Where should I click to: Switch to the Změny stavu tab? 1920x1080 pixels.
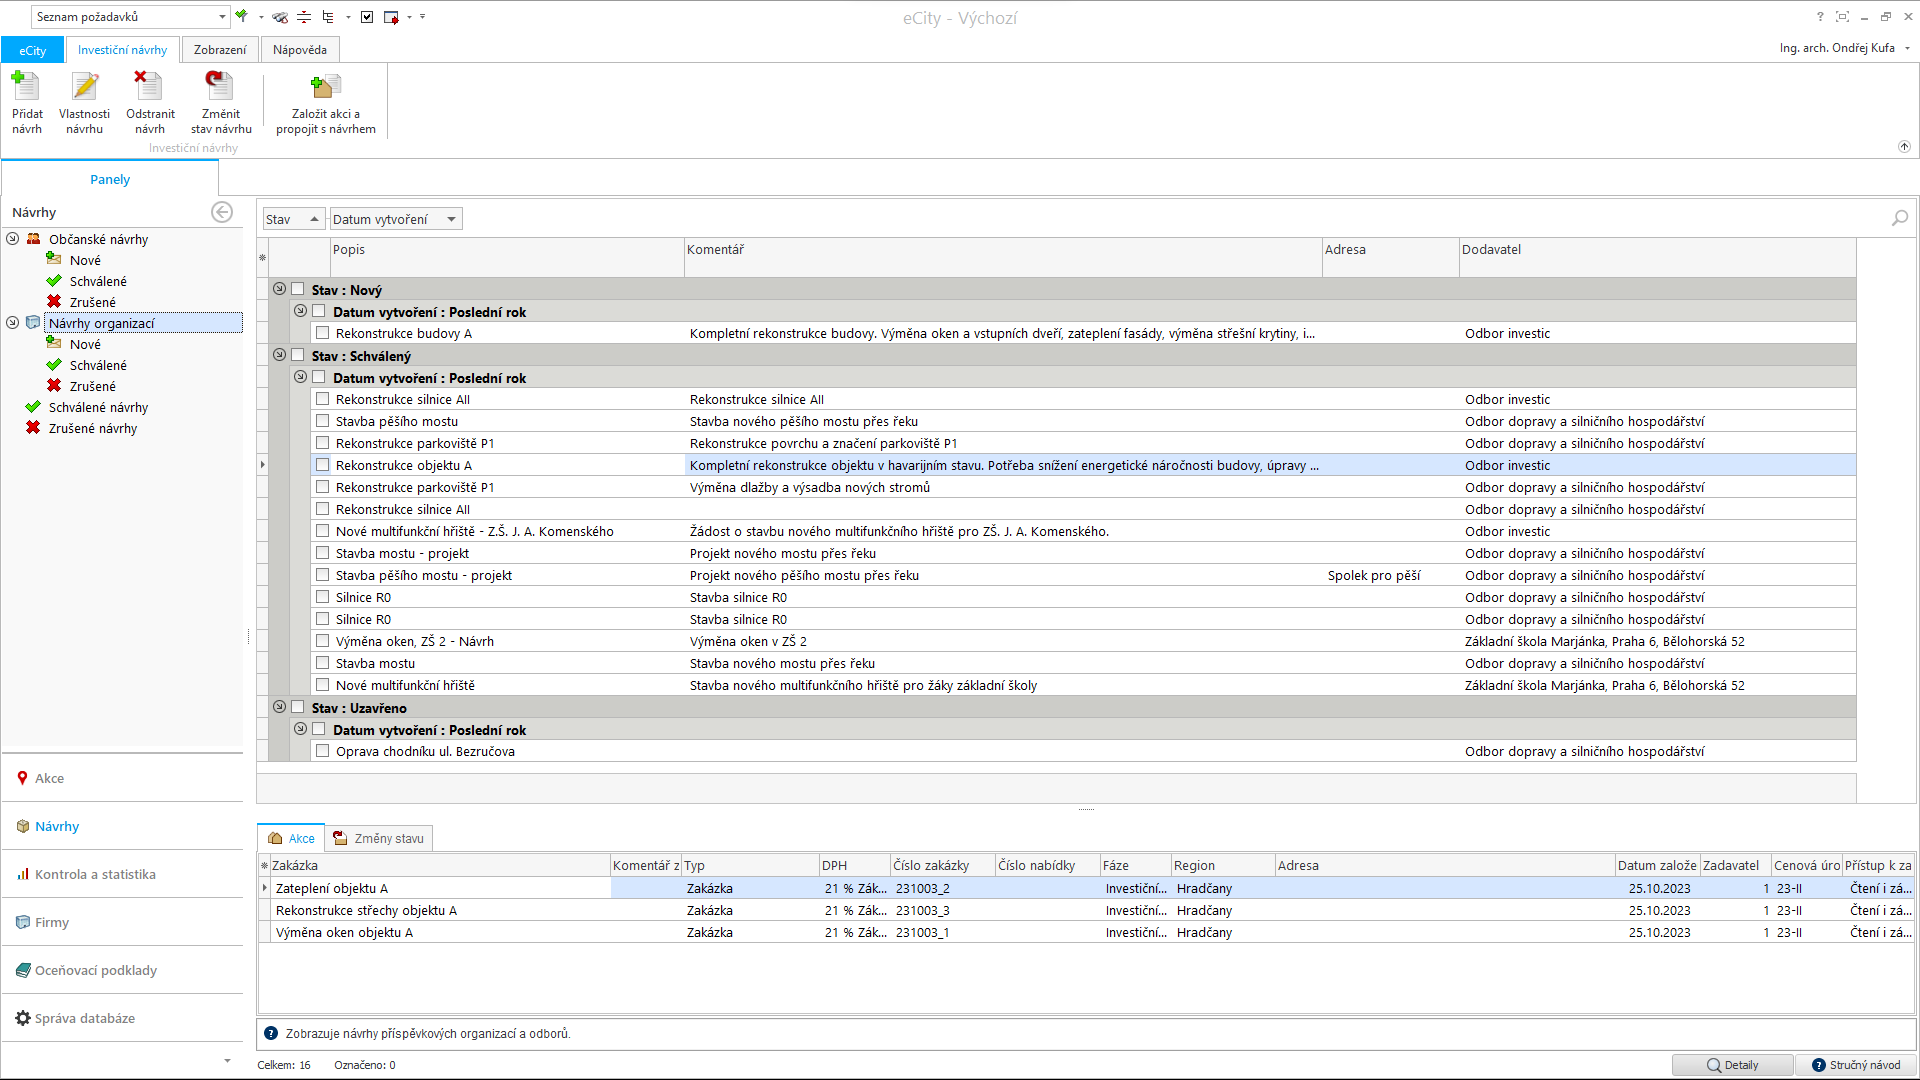click(x=379, y=838)
